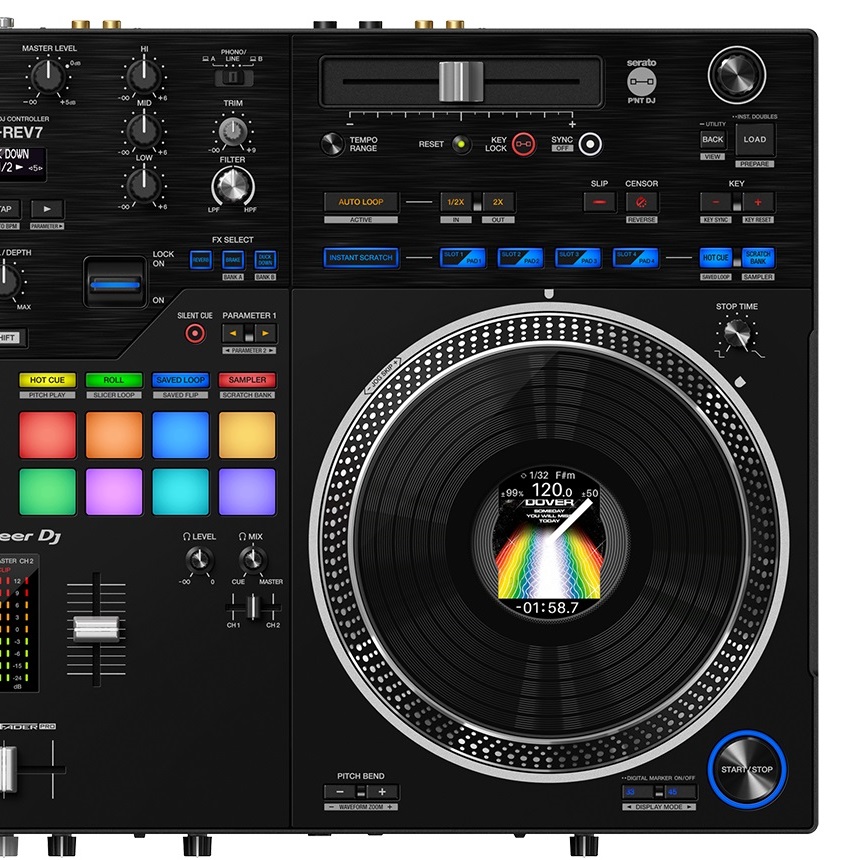The height and width of the screenshot is (860, 860).
Task: Select the deck HOT CUE button
Action: [716, 258]
